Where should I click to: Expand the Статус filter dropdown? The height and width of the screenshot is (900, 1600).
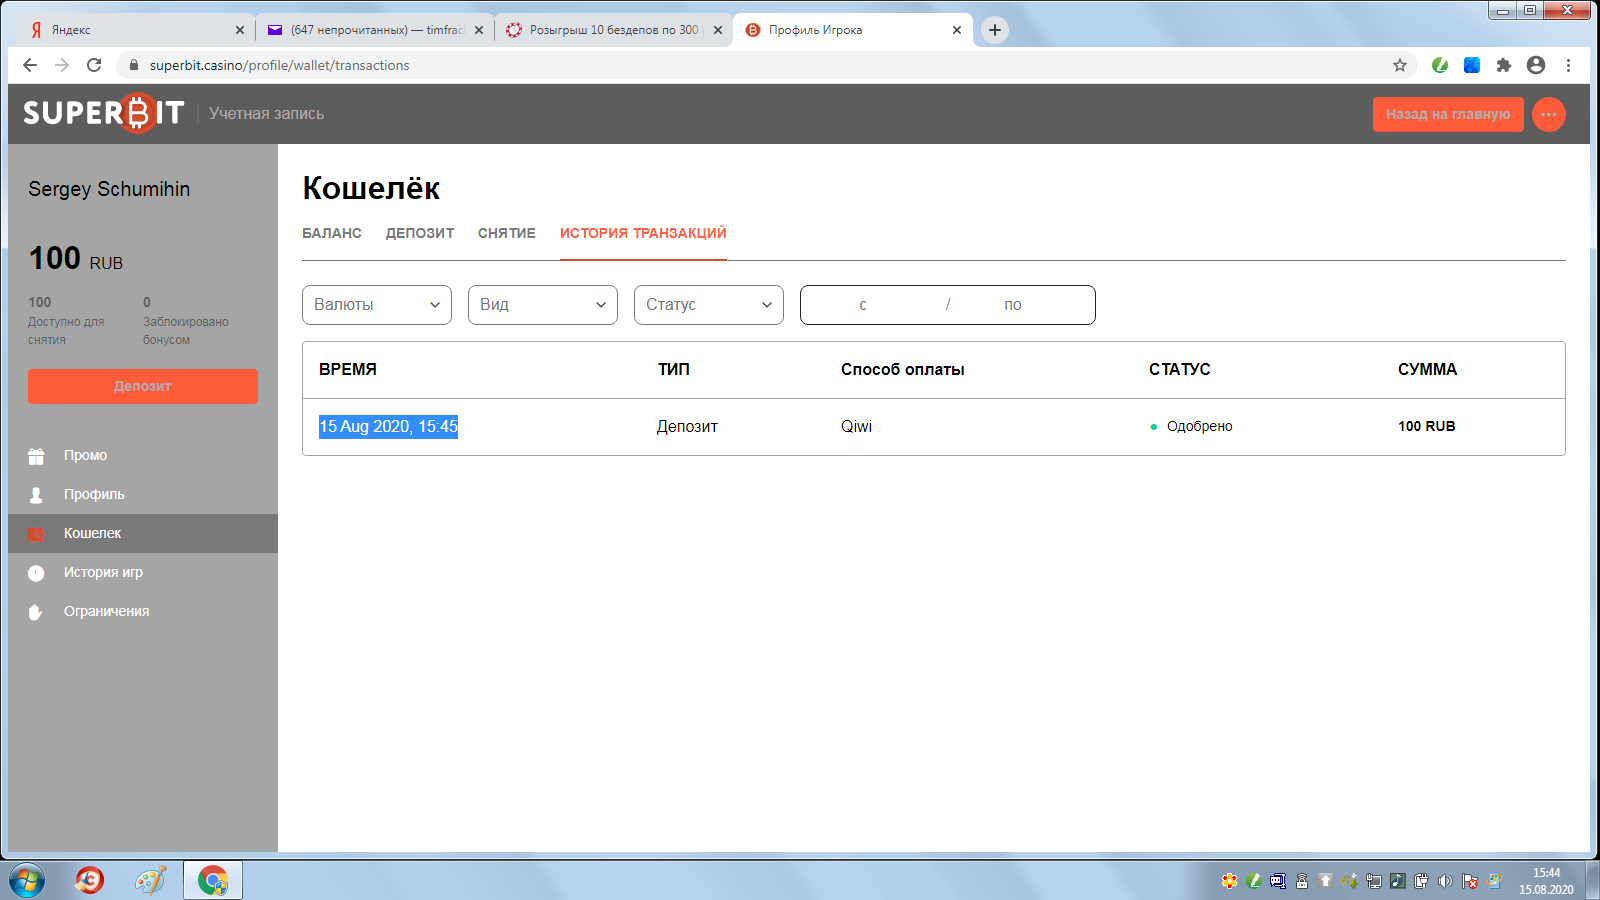click(709, 305)
